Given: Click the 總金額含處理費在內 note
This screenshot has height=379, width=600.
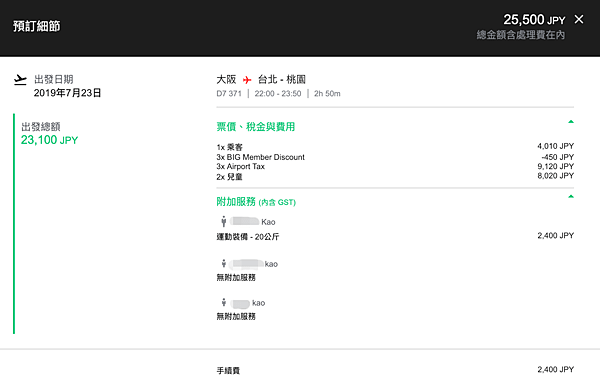Looking at the screenshot, I should [521, 35].
